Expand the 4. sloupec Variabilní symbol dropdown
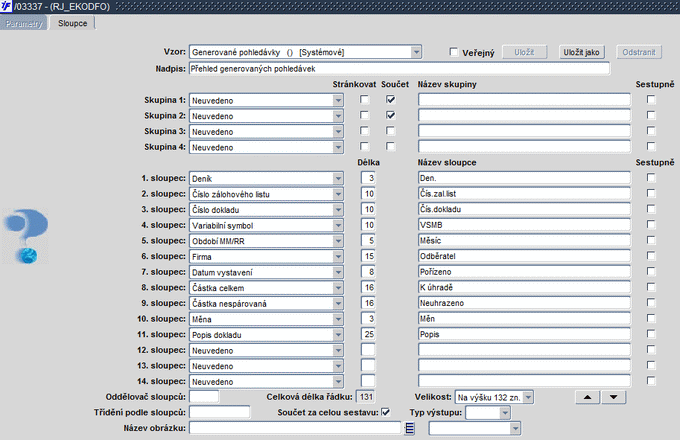The height and width of the screenshot is (440, 680). pyautogui.click(x=338, y=225)
